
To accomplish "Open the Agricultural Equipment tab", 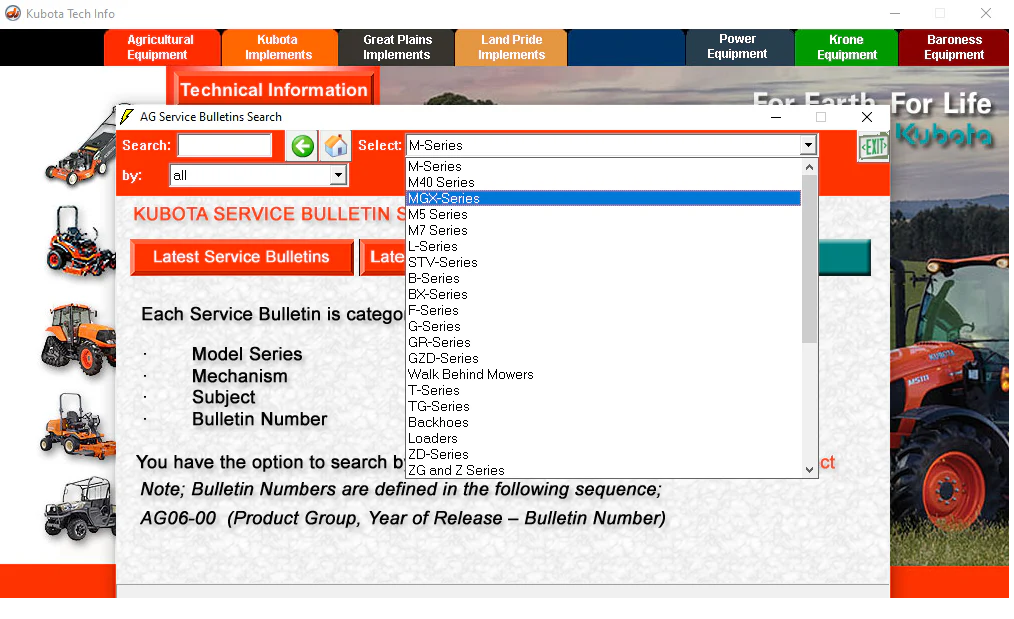I will tap(160, 48).
